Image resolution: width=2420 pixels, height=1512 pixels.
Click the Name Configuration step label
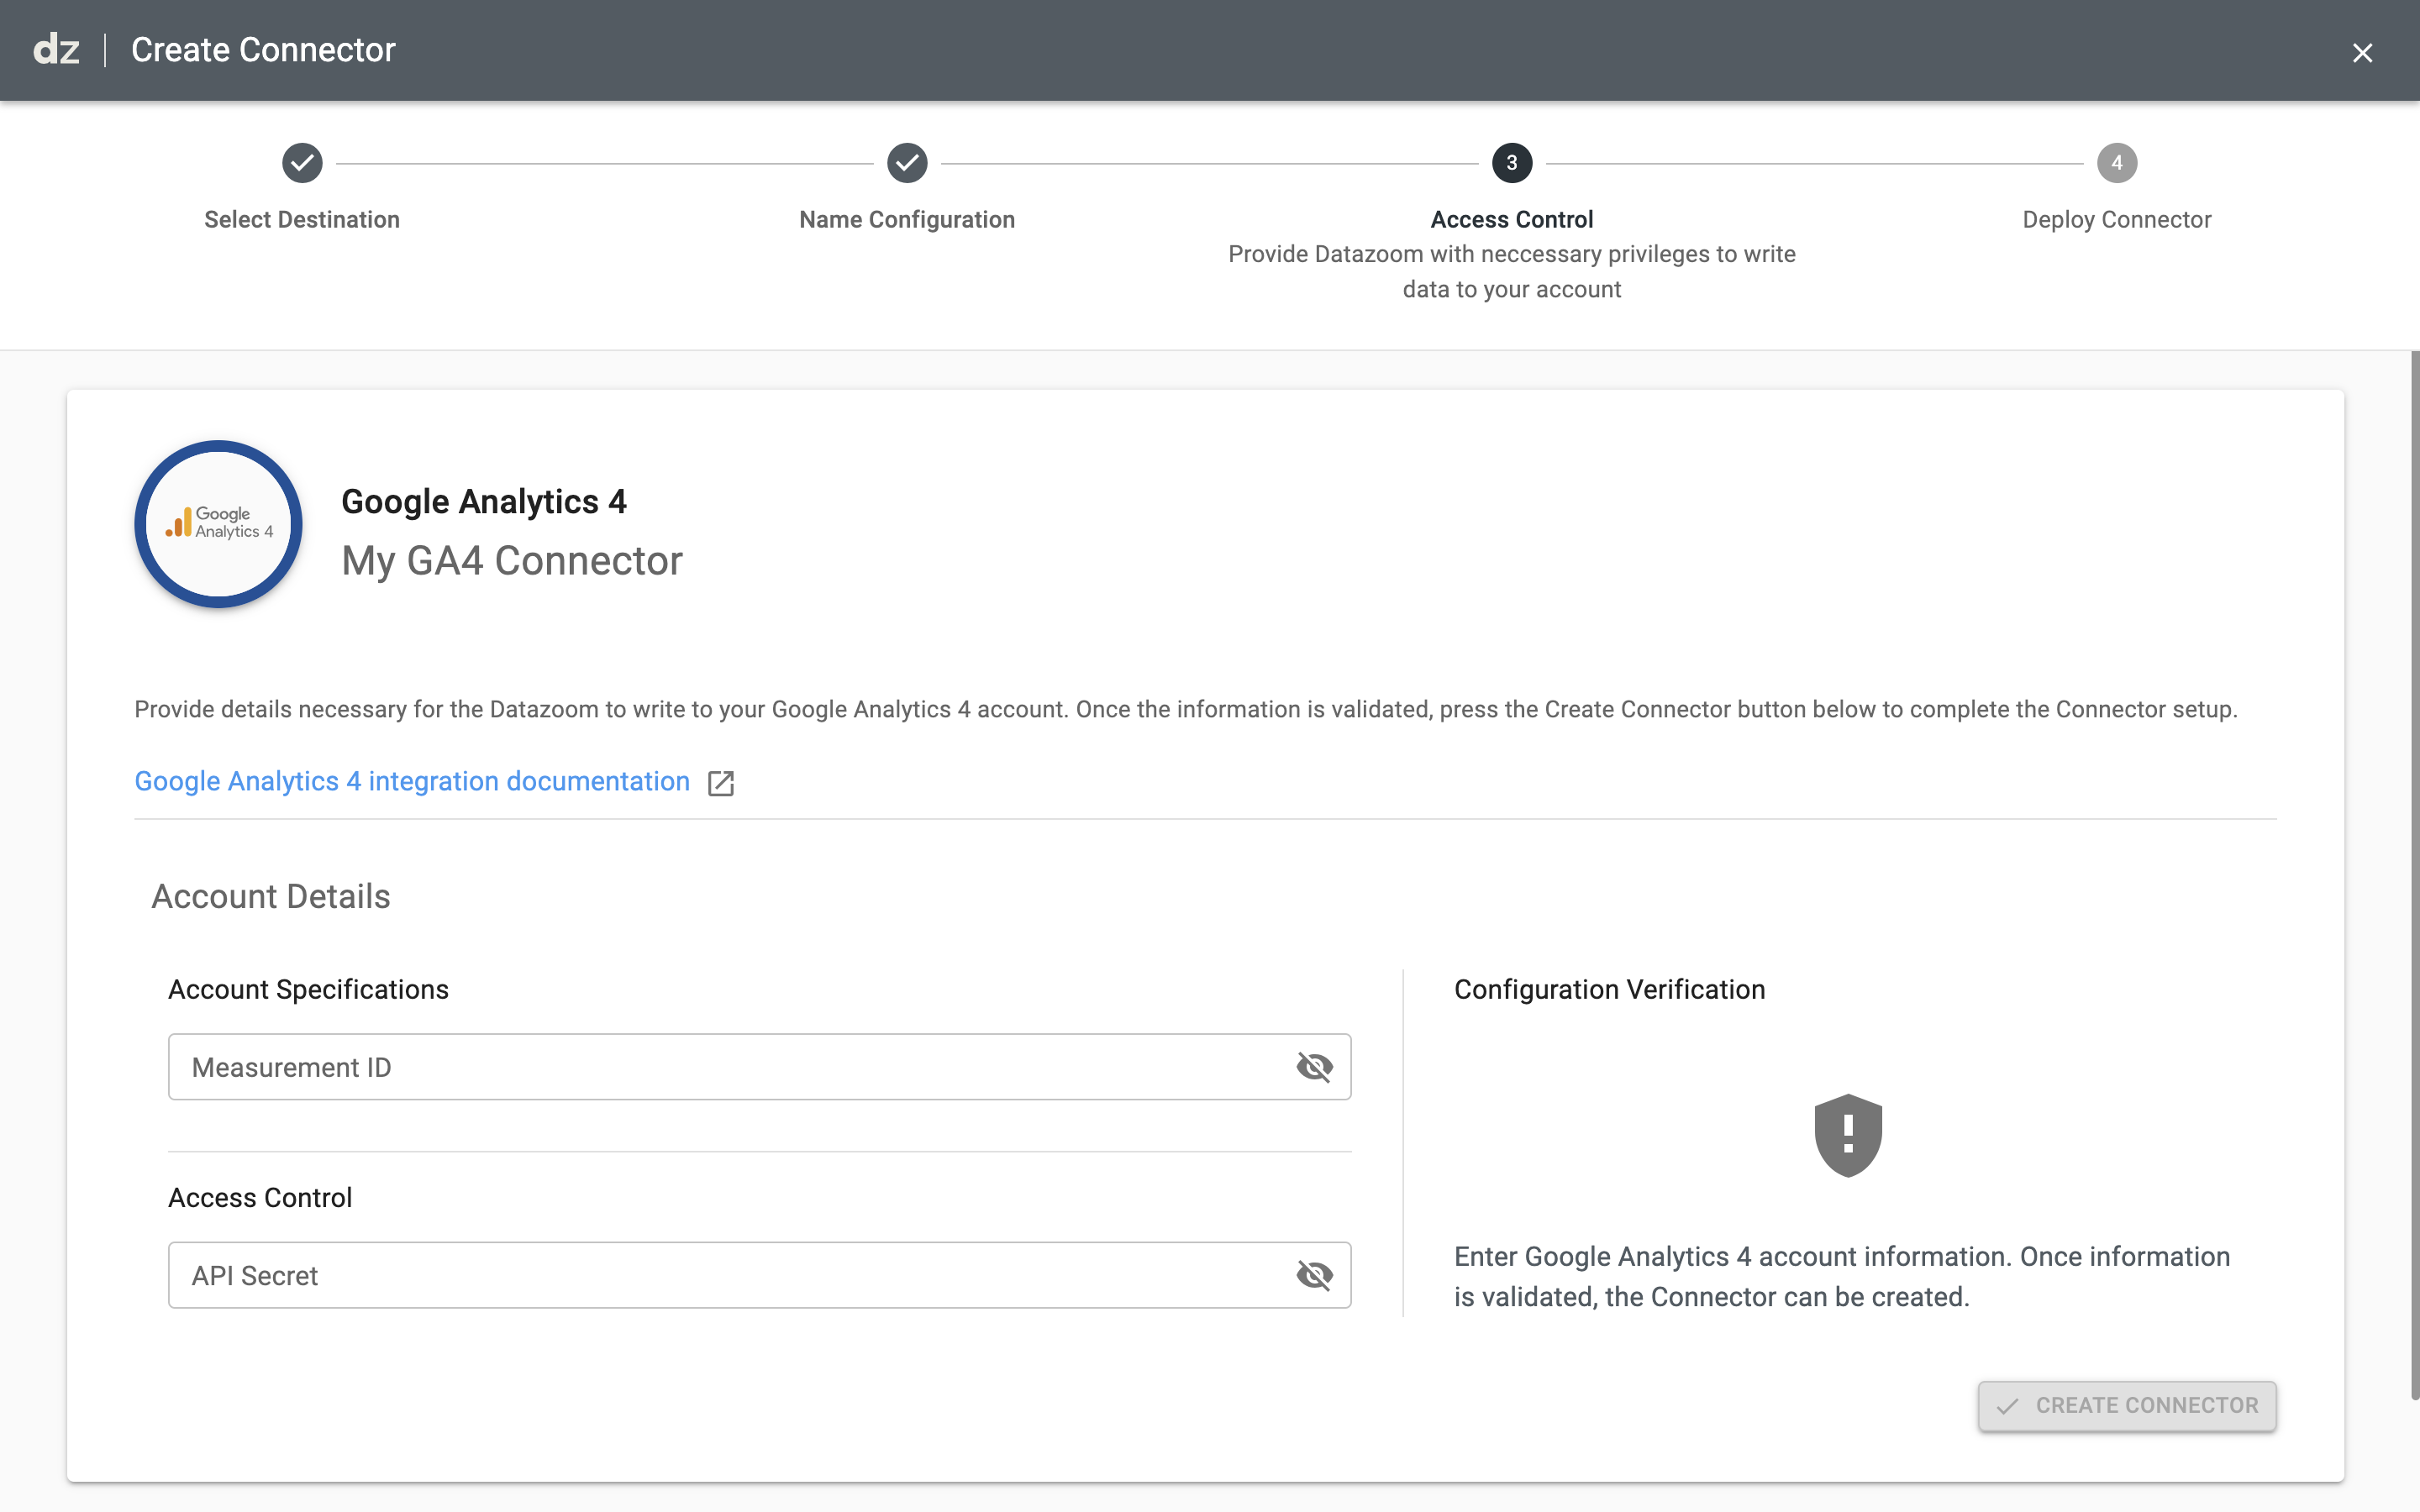[907, 220]
